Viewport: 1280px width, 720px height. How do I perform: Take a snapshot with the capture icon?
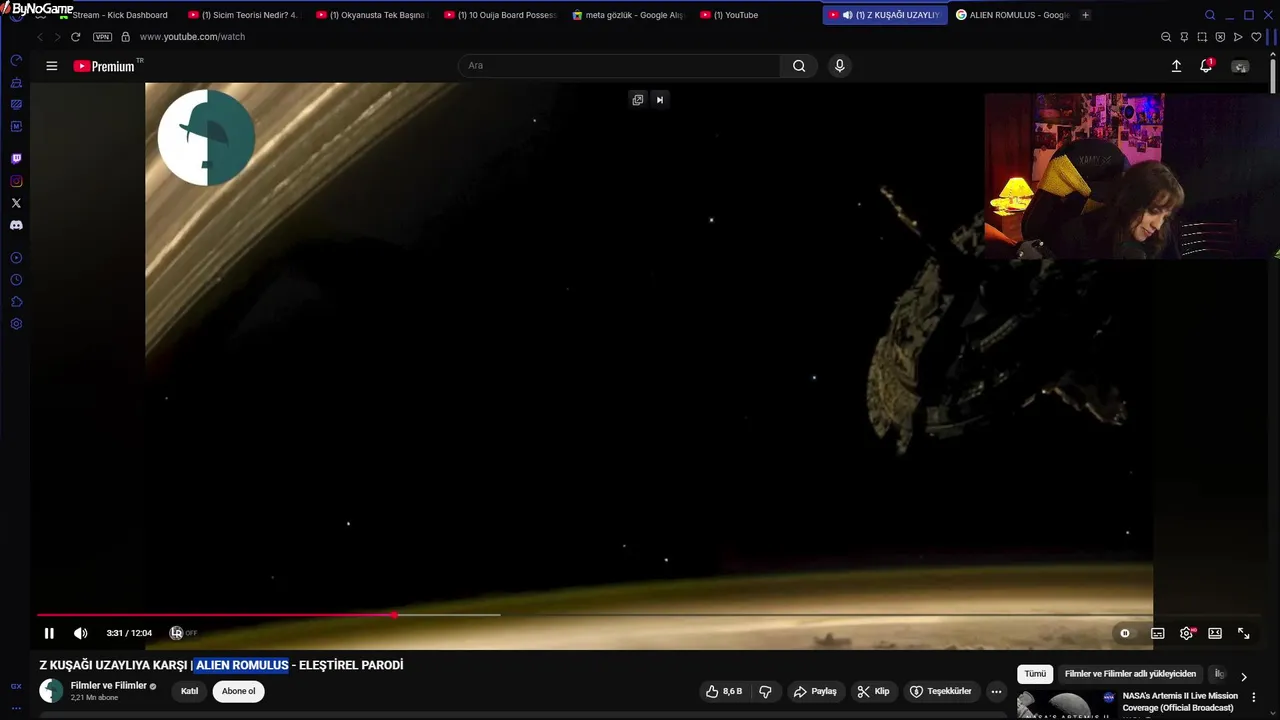1202,37
